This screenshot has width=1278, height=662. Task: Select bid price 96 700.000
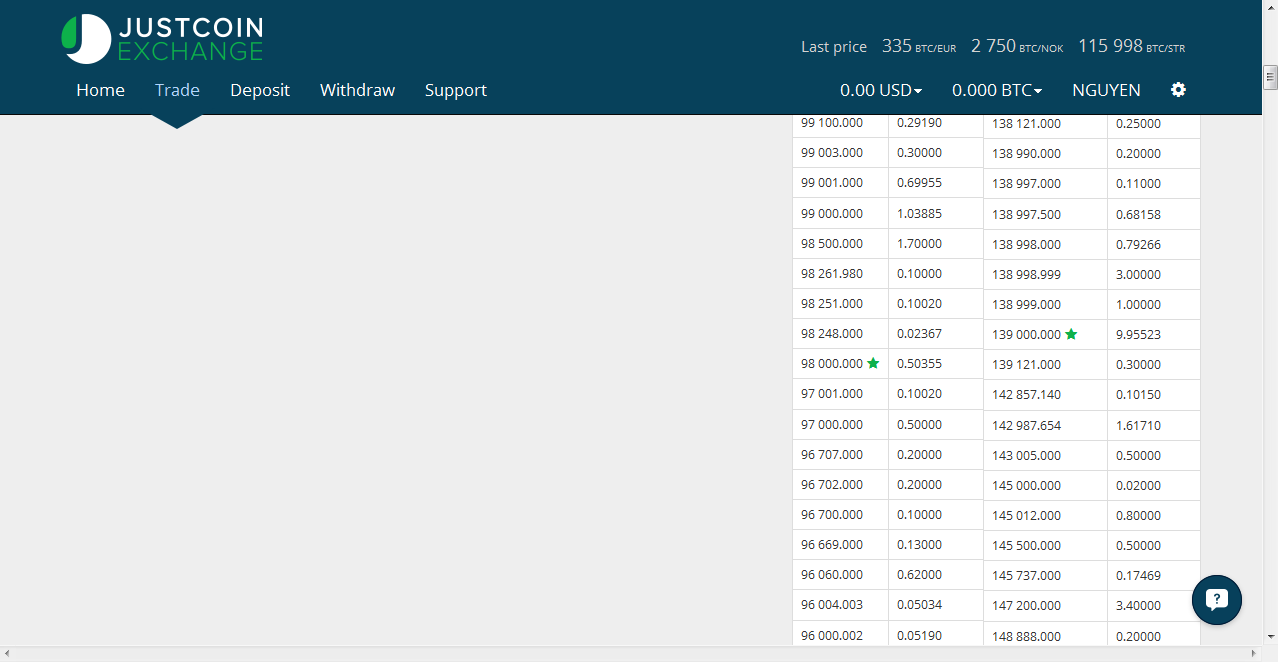pos(832,514)
